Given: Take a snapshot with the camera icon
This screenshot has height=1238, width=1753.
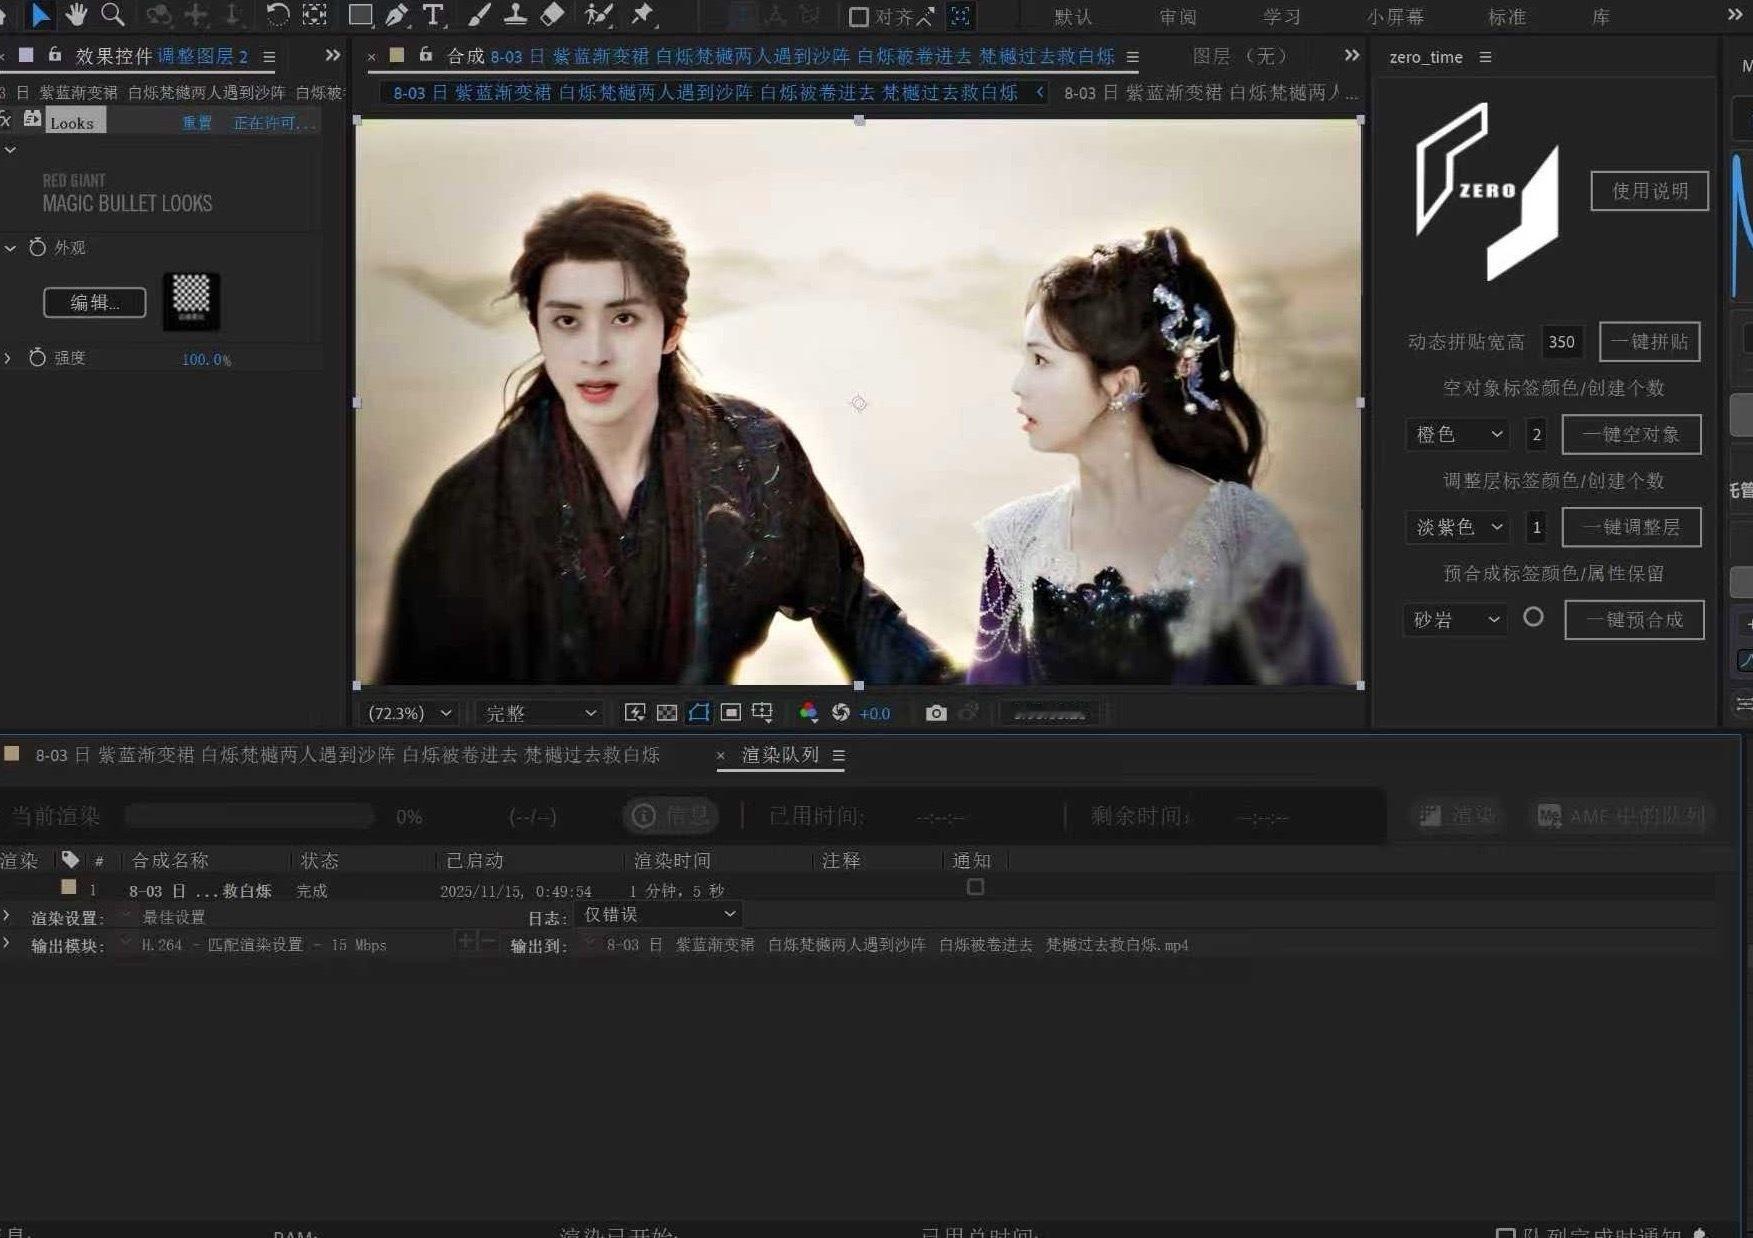Looking at the screenshot, I should point(936,713).
